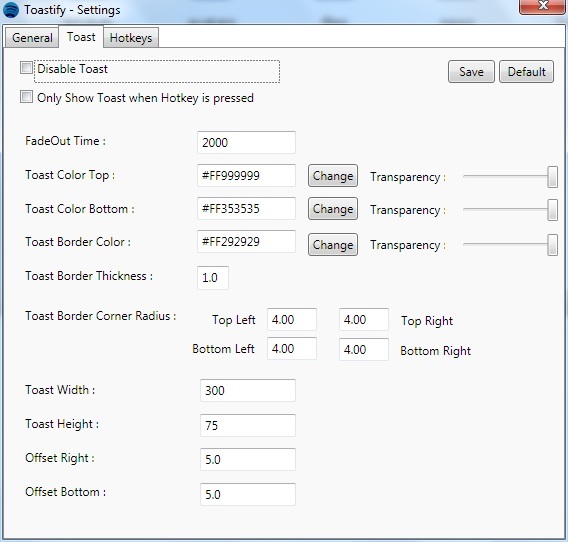Click the 'Toastify - Settings' window title
Image resolution: width=568 pixels, height=542 pixels.
point(72,10)
